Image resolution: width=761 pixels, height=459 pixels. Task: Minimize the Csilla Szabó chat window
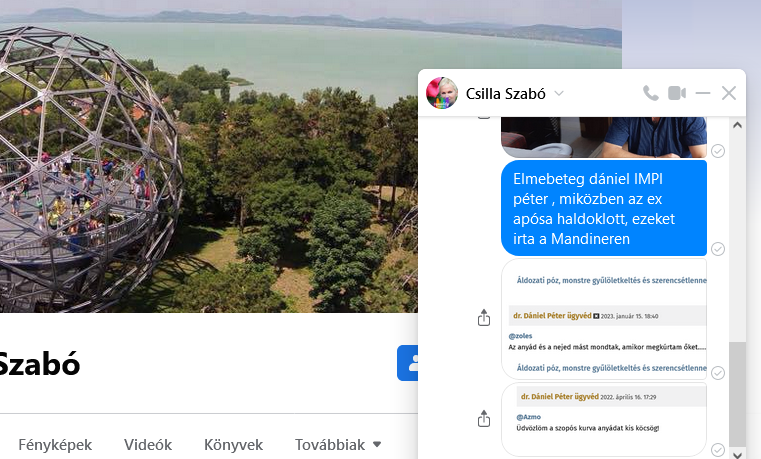coord(702,93)
